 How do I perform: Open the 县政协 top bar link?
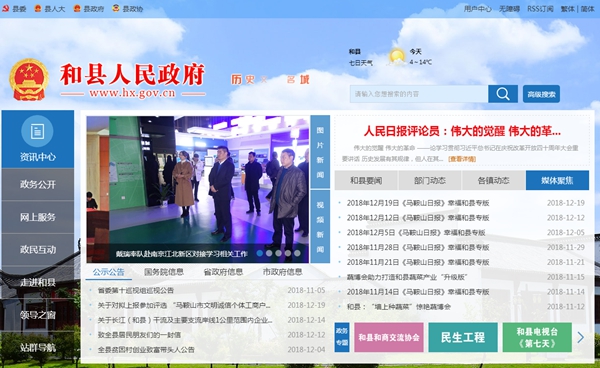(x=128, y=9)
